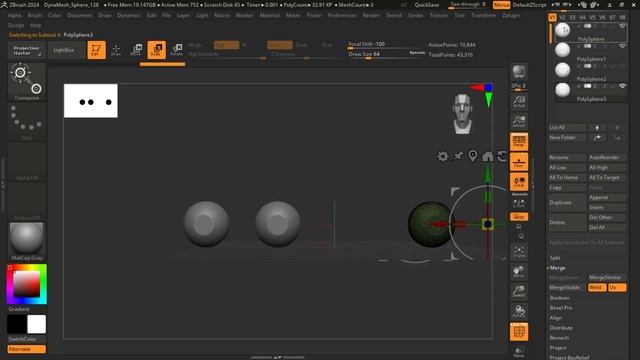The image size is (640, 360).
Task: Open the Brush menu
Action: [35, 15]
